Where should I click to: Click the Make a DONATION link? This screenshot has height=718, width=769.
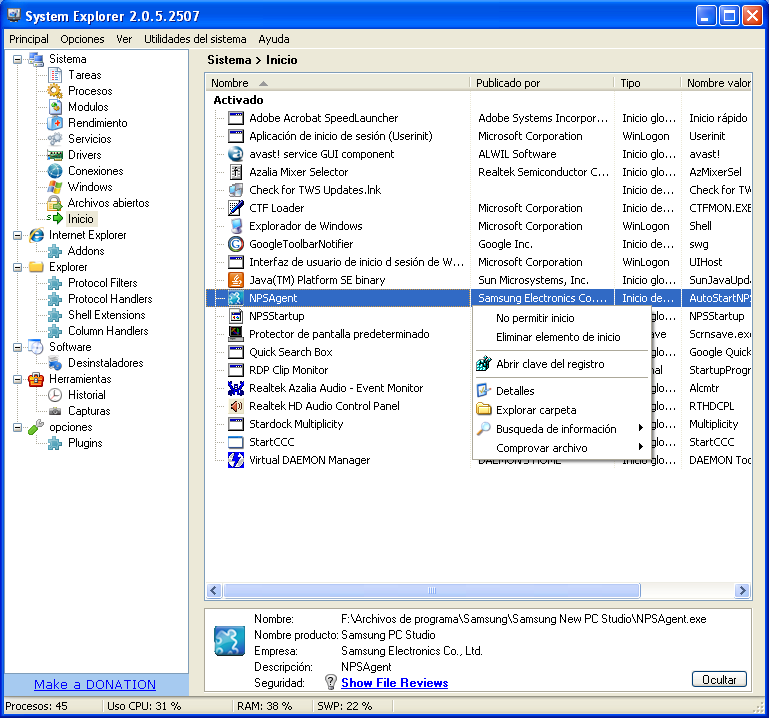tap(95, 685)
